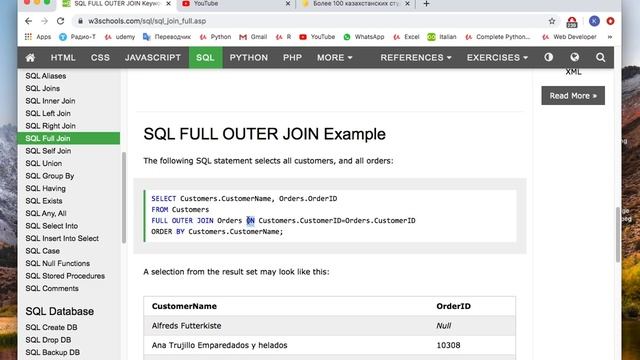Bookmark this page with the star icon
The height and width of the screenshot is (360, 640).
coord(552,21)
